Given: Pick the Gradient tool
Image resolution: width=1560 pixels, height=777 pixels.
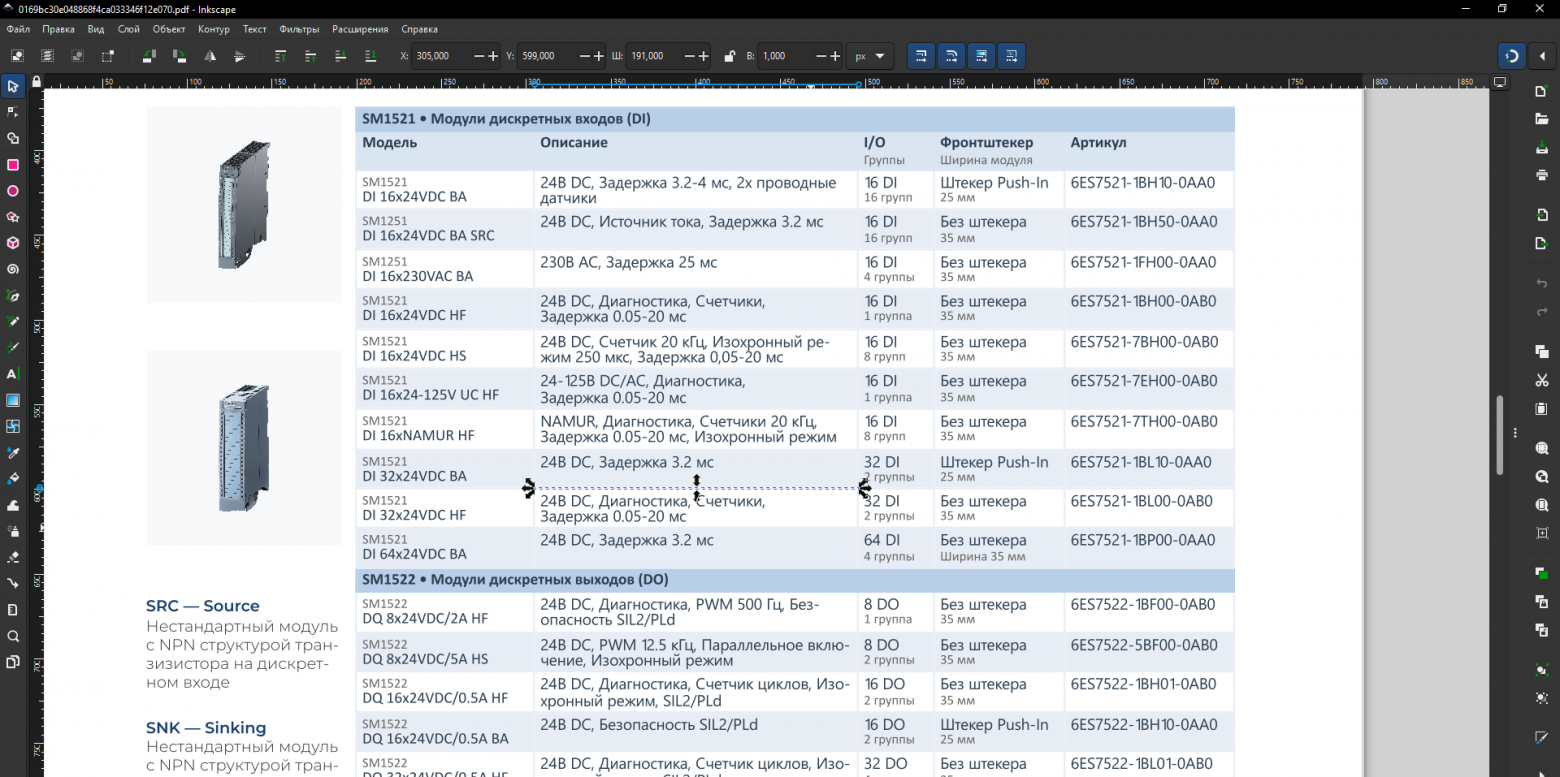Looking at the screenshot, I should point(13,400).
